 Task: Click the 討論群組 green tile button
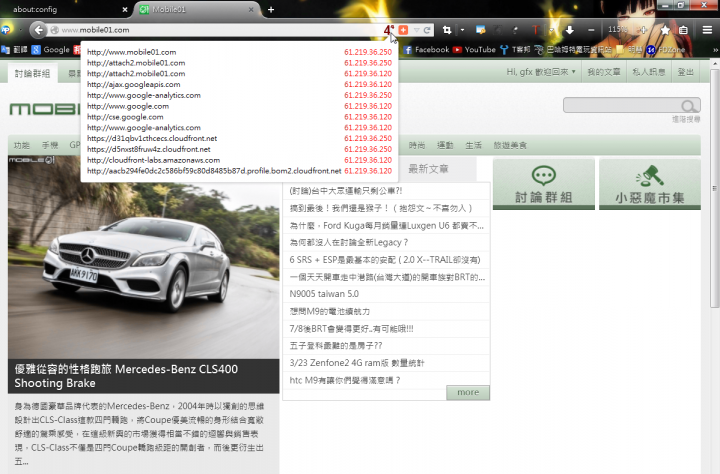544,185
